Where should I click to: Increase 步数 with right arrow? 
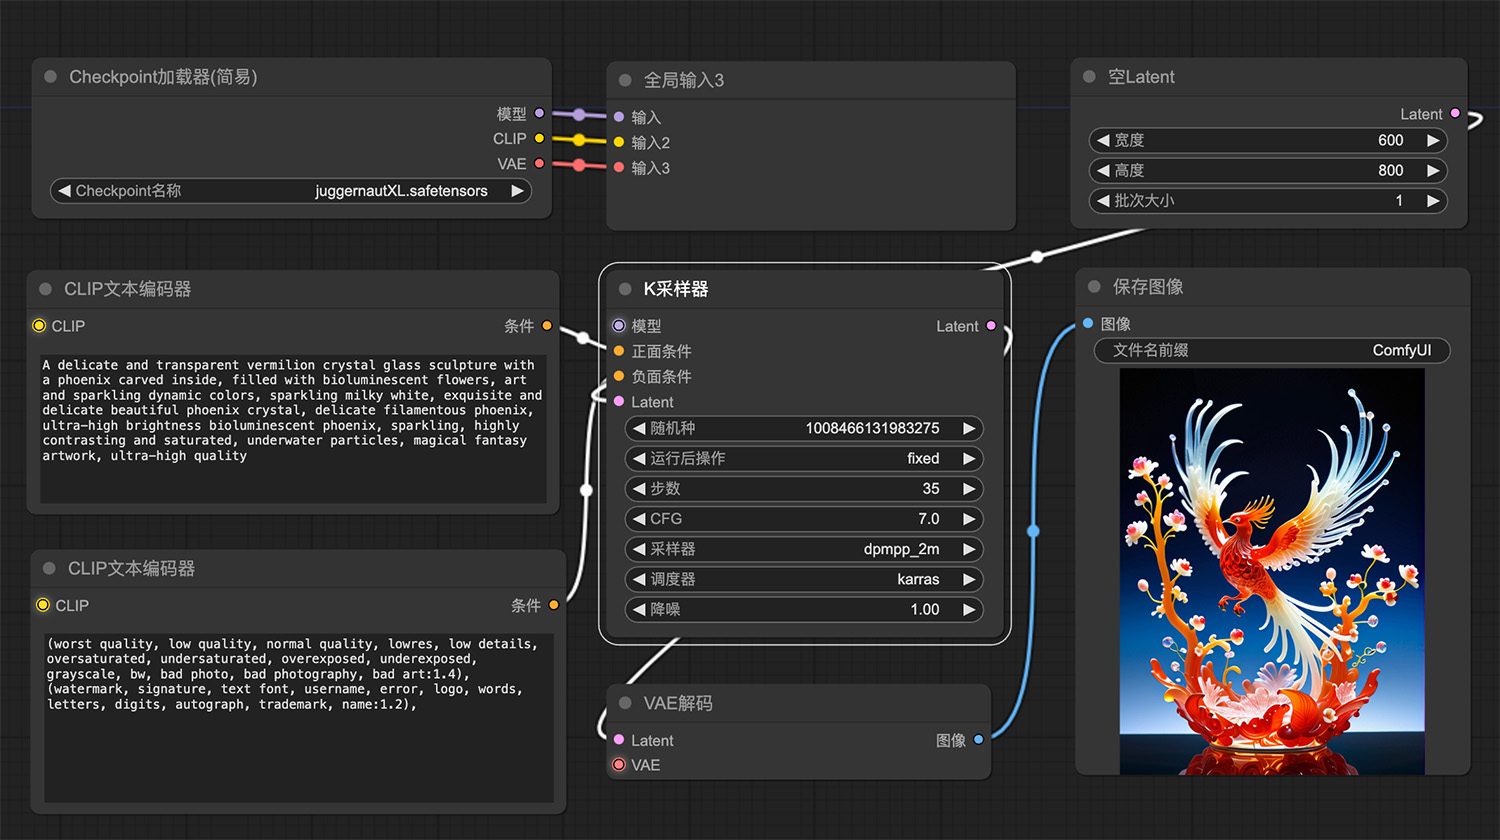click(x=969, y=488)
